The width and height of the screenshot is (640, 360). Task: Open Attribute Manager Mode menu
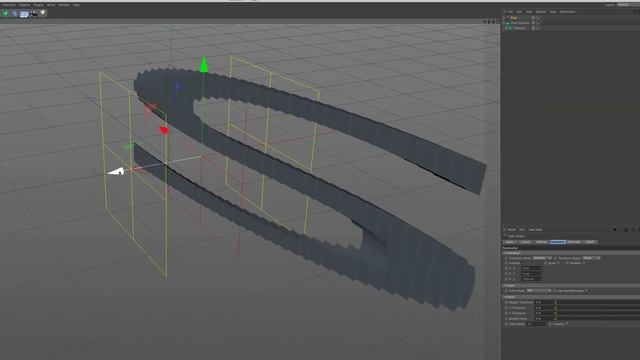512,230
